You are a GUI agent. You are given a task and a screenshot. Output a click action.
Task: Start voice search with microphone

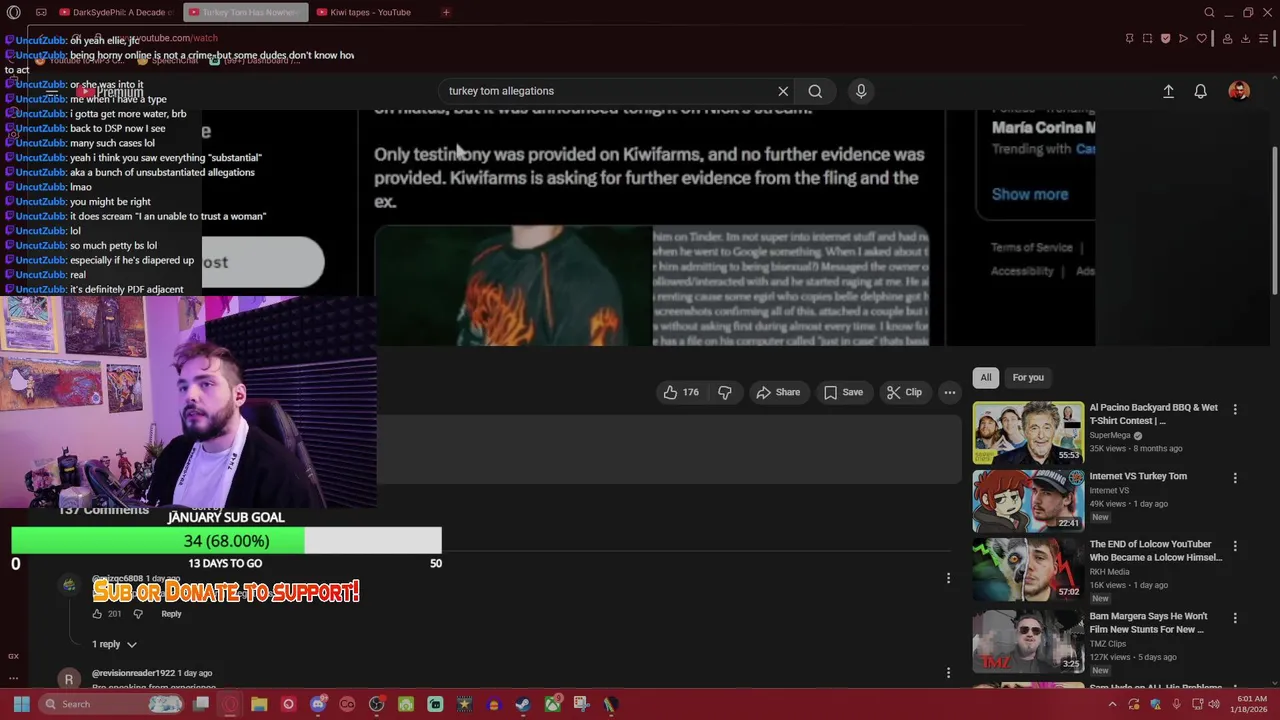pyautogui.click(x=861, y=91)
